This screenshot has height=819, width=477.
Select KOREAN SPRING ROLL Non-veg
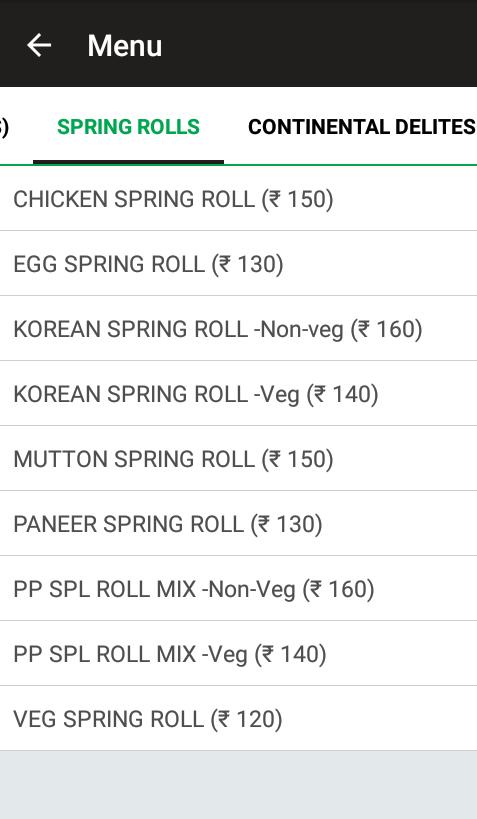pyautogui.click(x=238, y=329)
